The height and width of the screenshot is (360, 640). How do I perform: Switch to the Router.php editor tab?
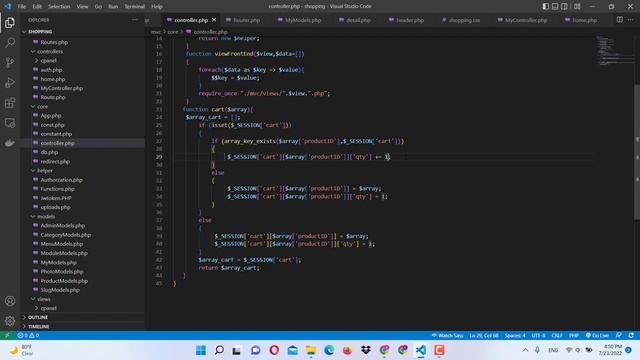[243, 20]
